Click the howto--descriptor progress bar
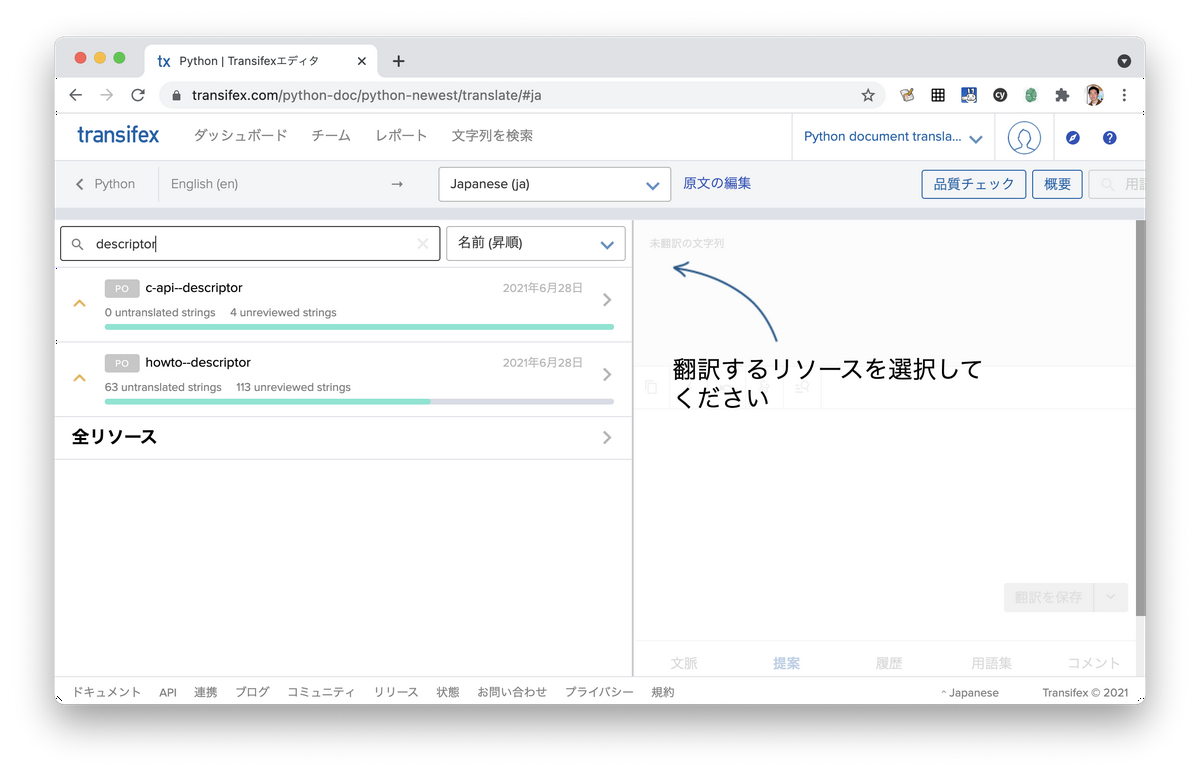 click(x=359, y=402)
